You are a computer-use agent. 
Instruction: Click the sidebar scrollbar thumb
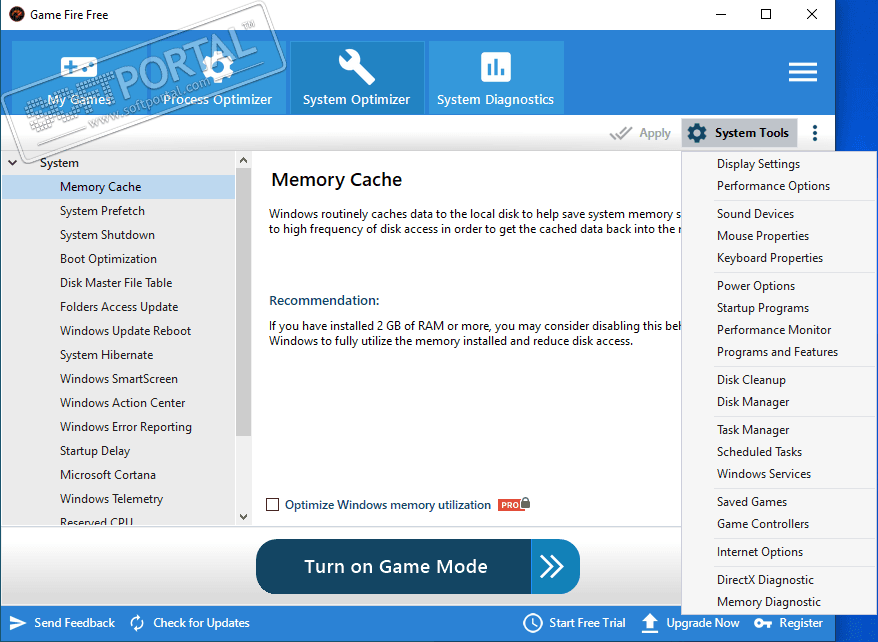point(243,302)
